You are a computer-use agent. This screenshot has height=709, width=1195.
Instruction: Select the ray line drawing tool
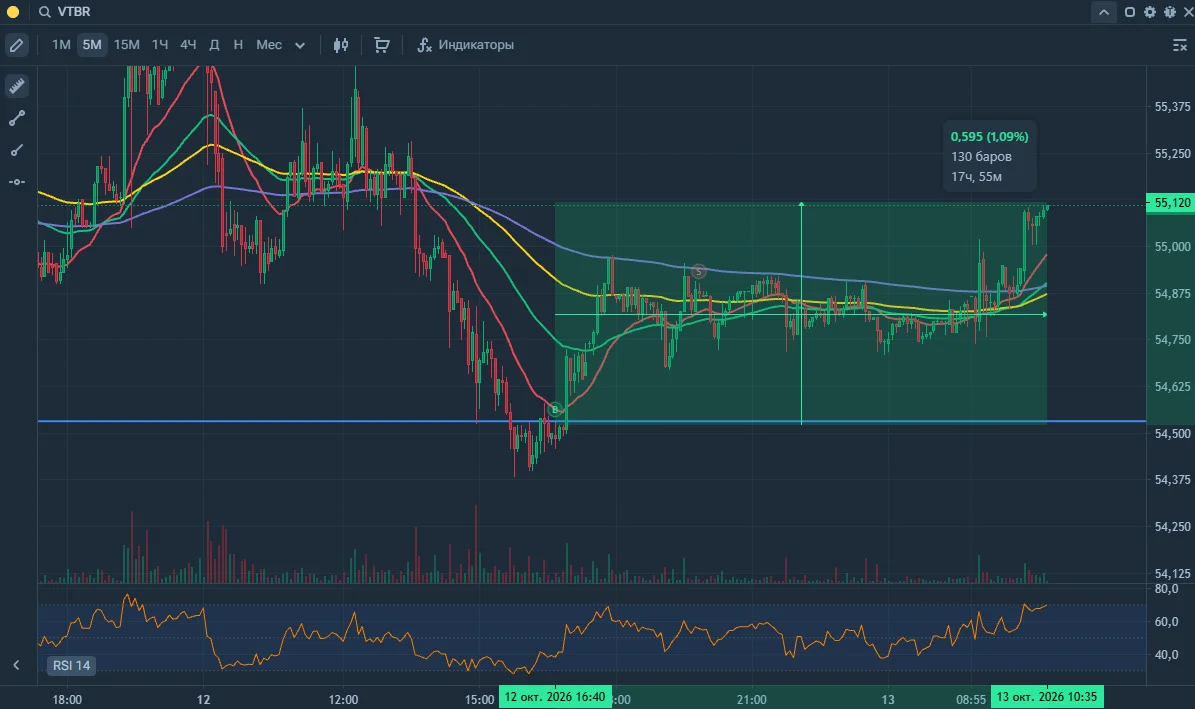[17, 150]
